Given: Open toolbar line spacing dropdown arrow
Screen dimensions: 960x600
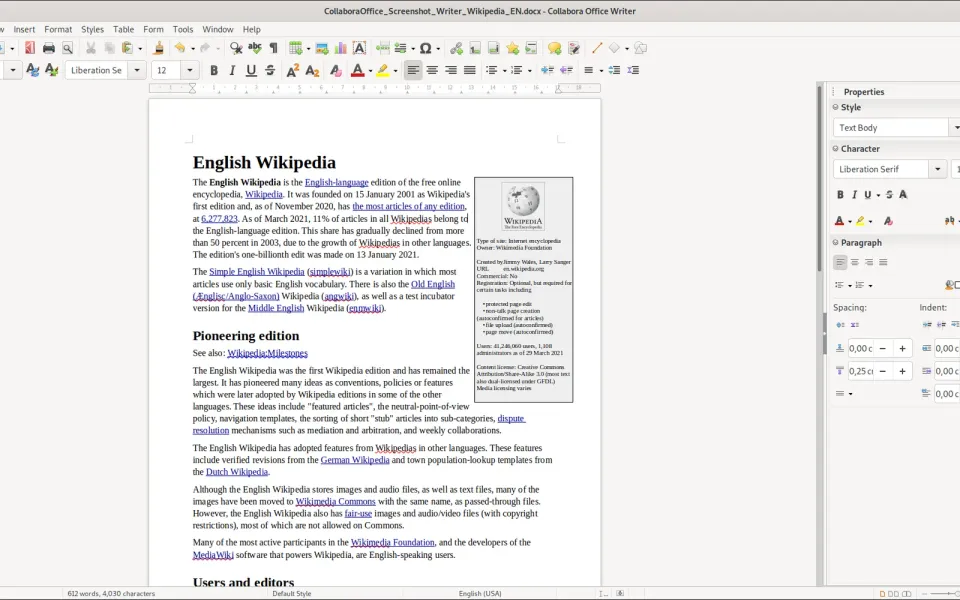Looking at the screenshot, I should 601,70.
